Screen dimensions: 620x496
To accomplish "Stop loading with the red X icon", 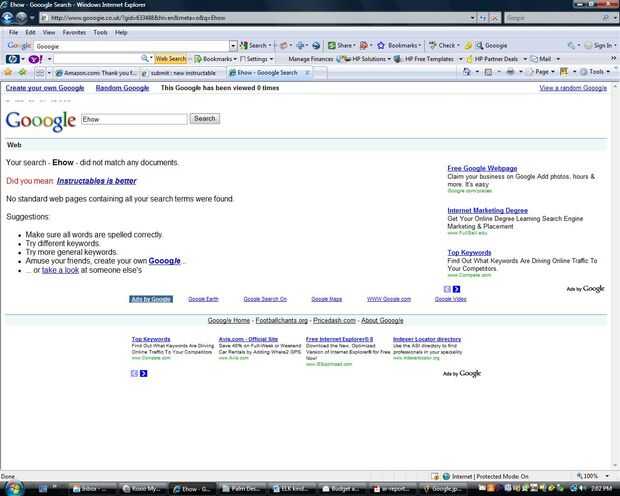I will [494, 18].
